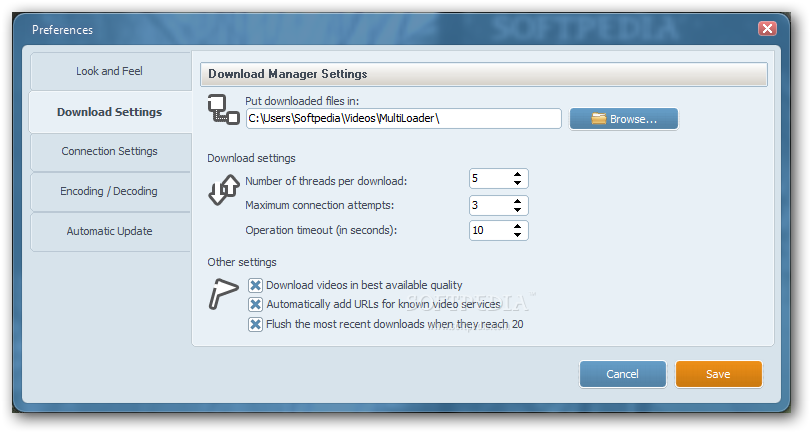Viewport: 811px width, 433px height.
Task: Decrease operation timeout seconds
Action: click(517, 235)
